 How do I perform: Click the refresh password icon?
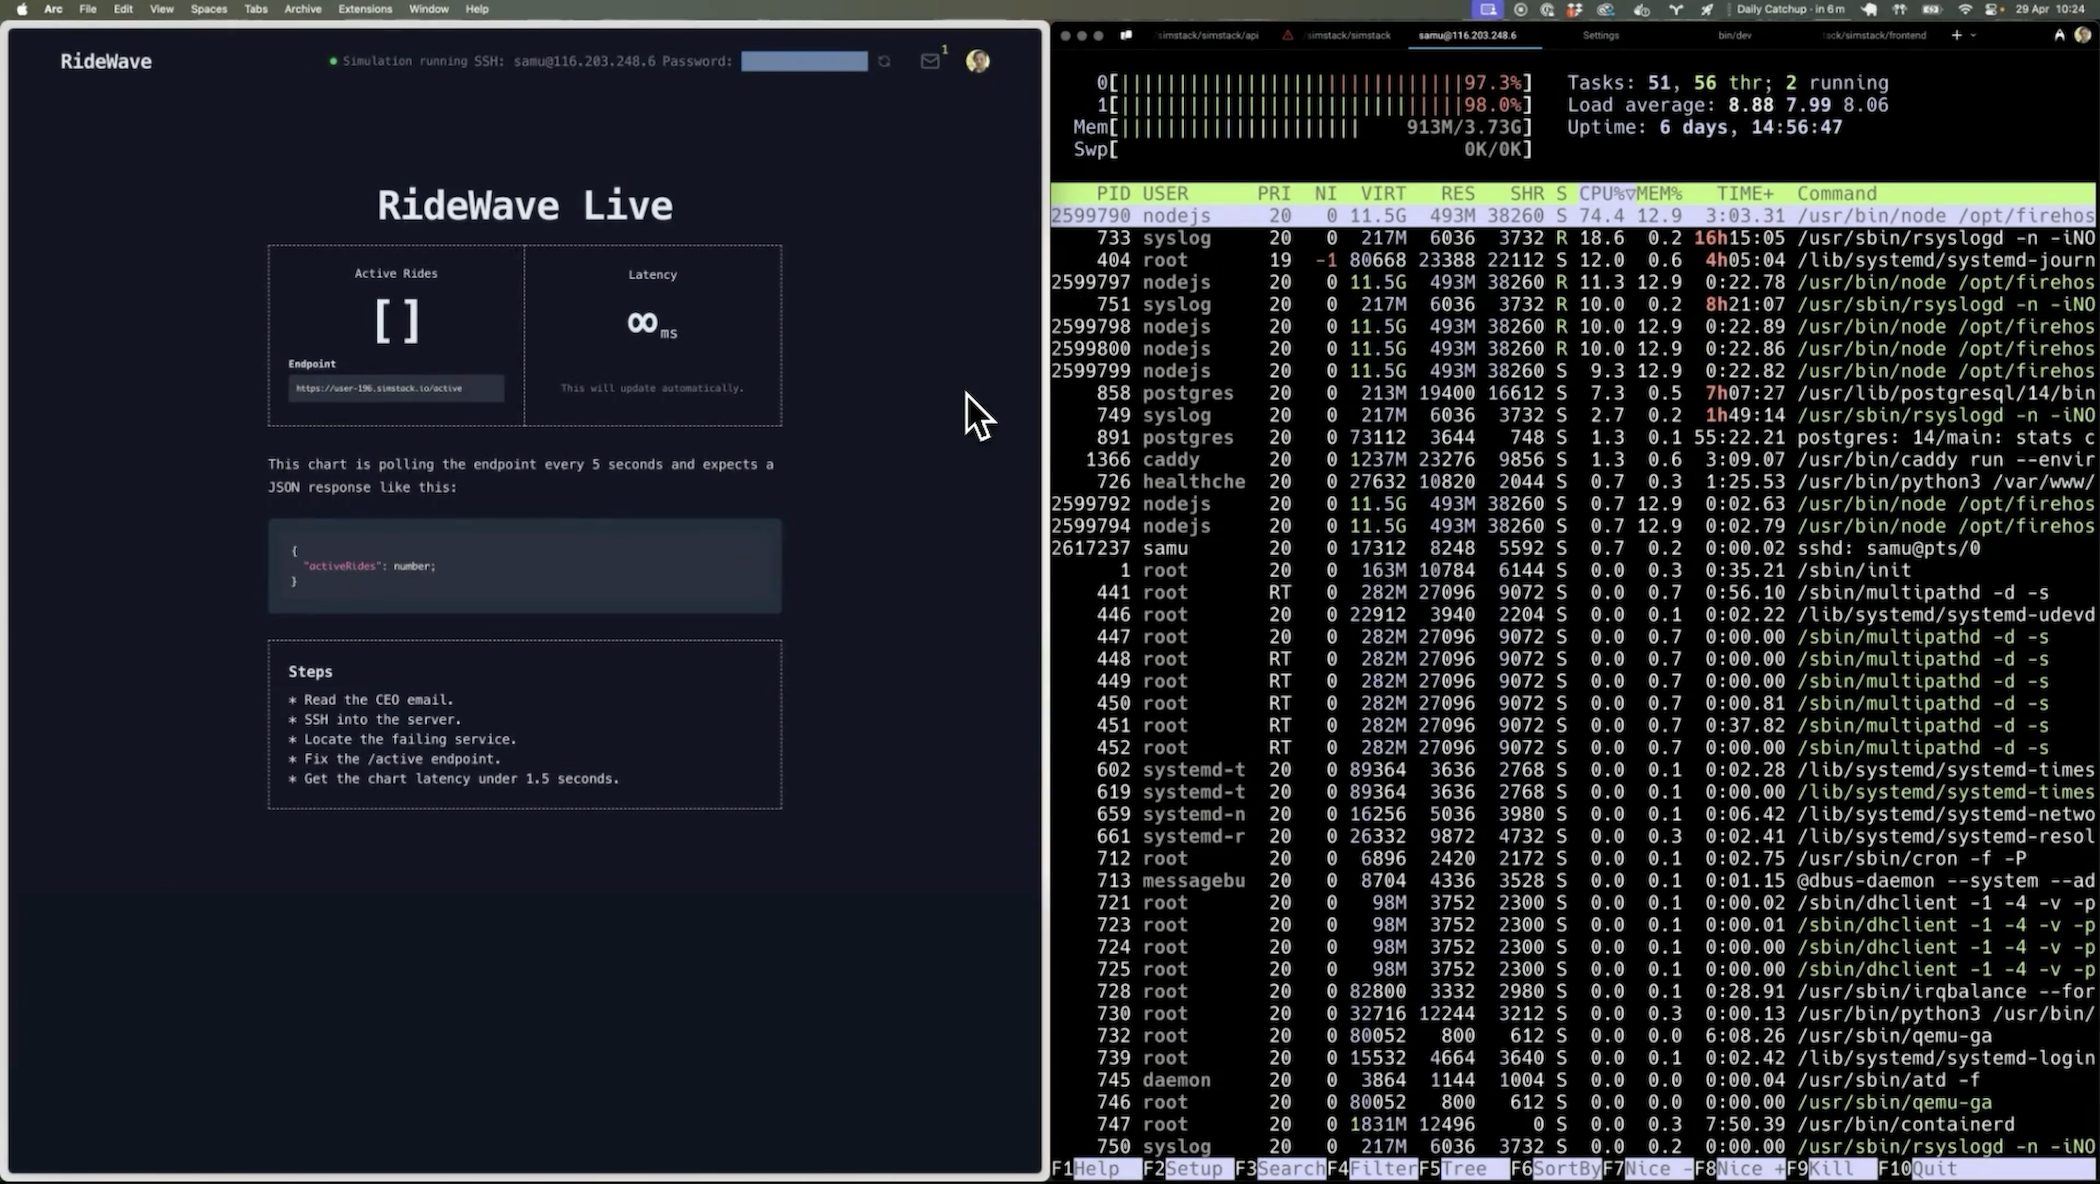pos(884,61)
